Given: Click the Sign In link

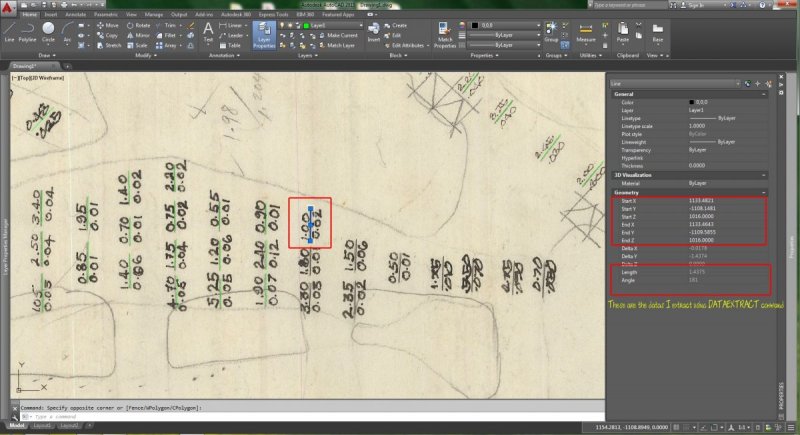Looking at the screenshot, I should [699, 5].
